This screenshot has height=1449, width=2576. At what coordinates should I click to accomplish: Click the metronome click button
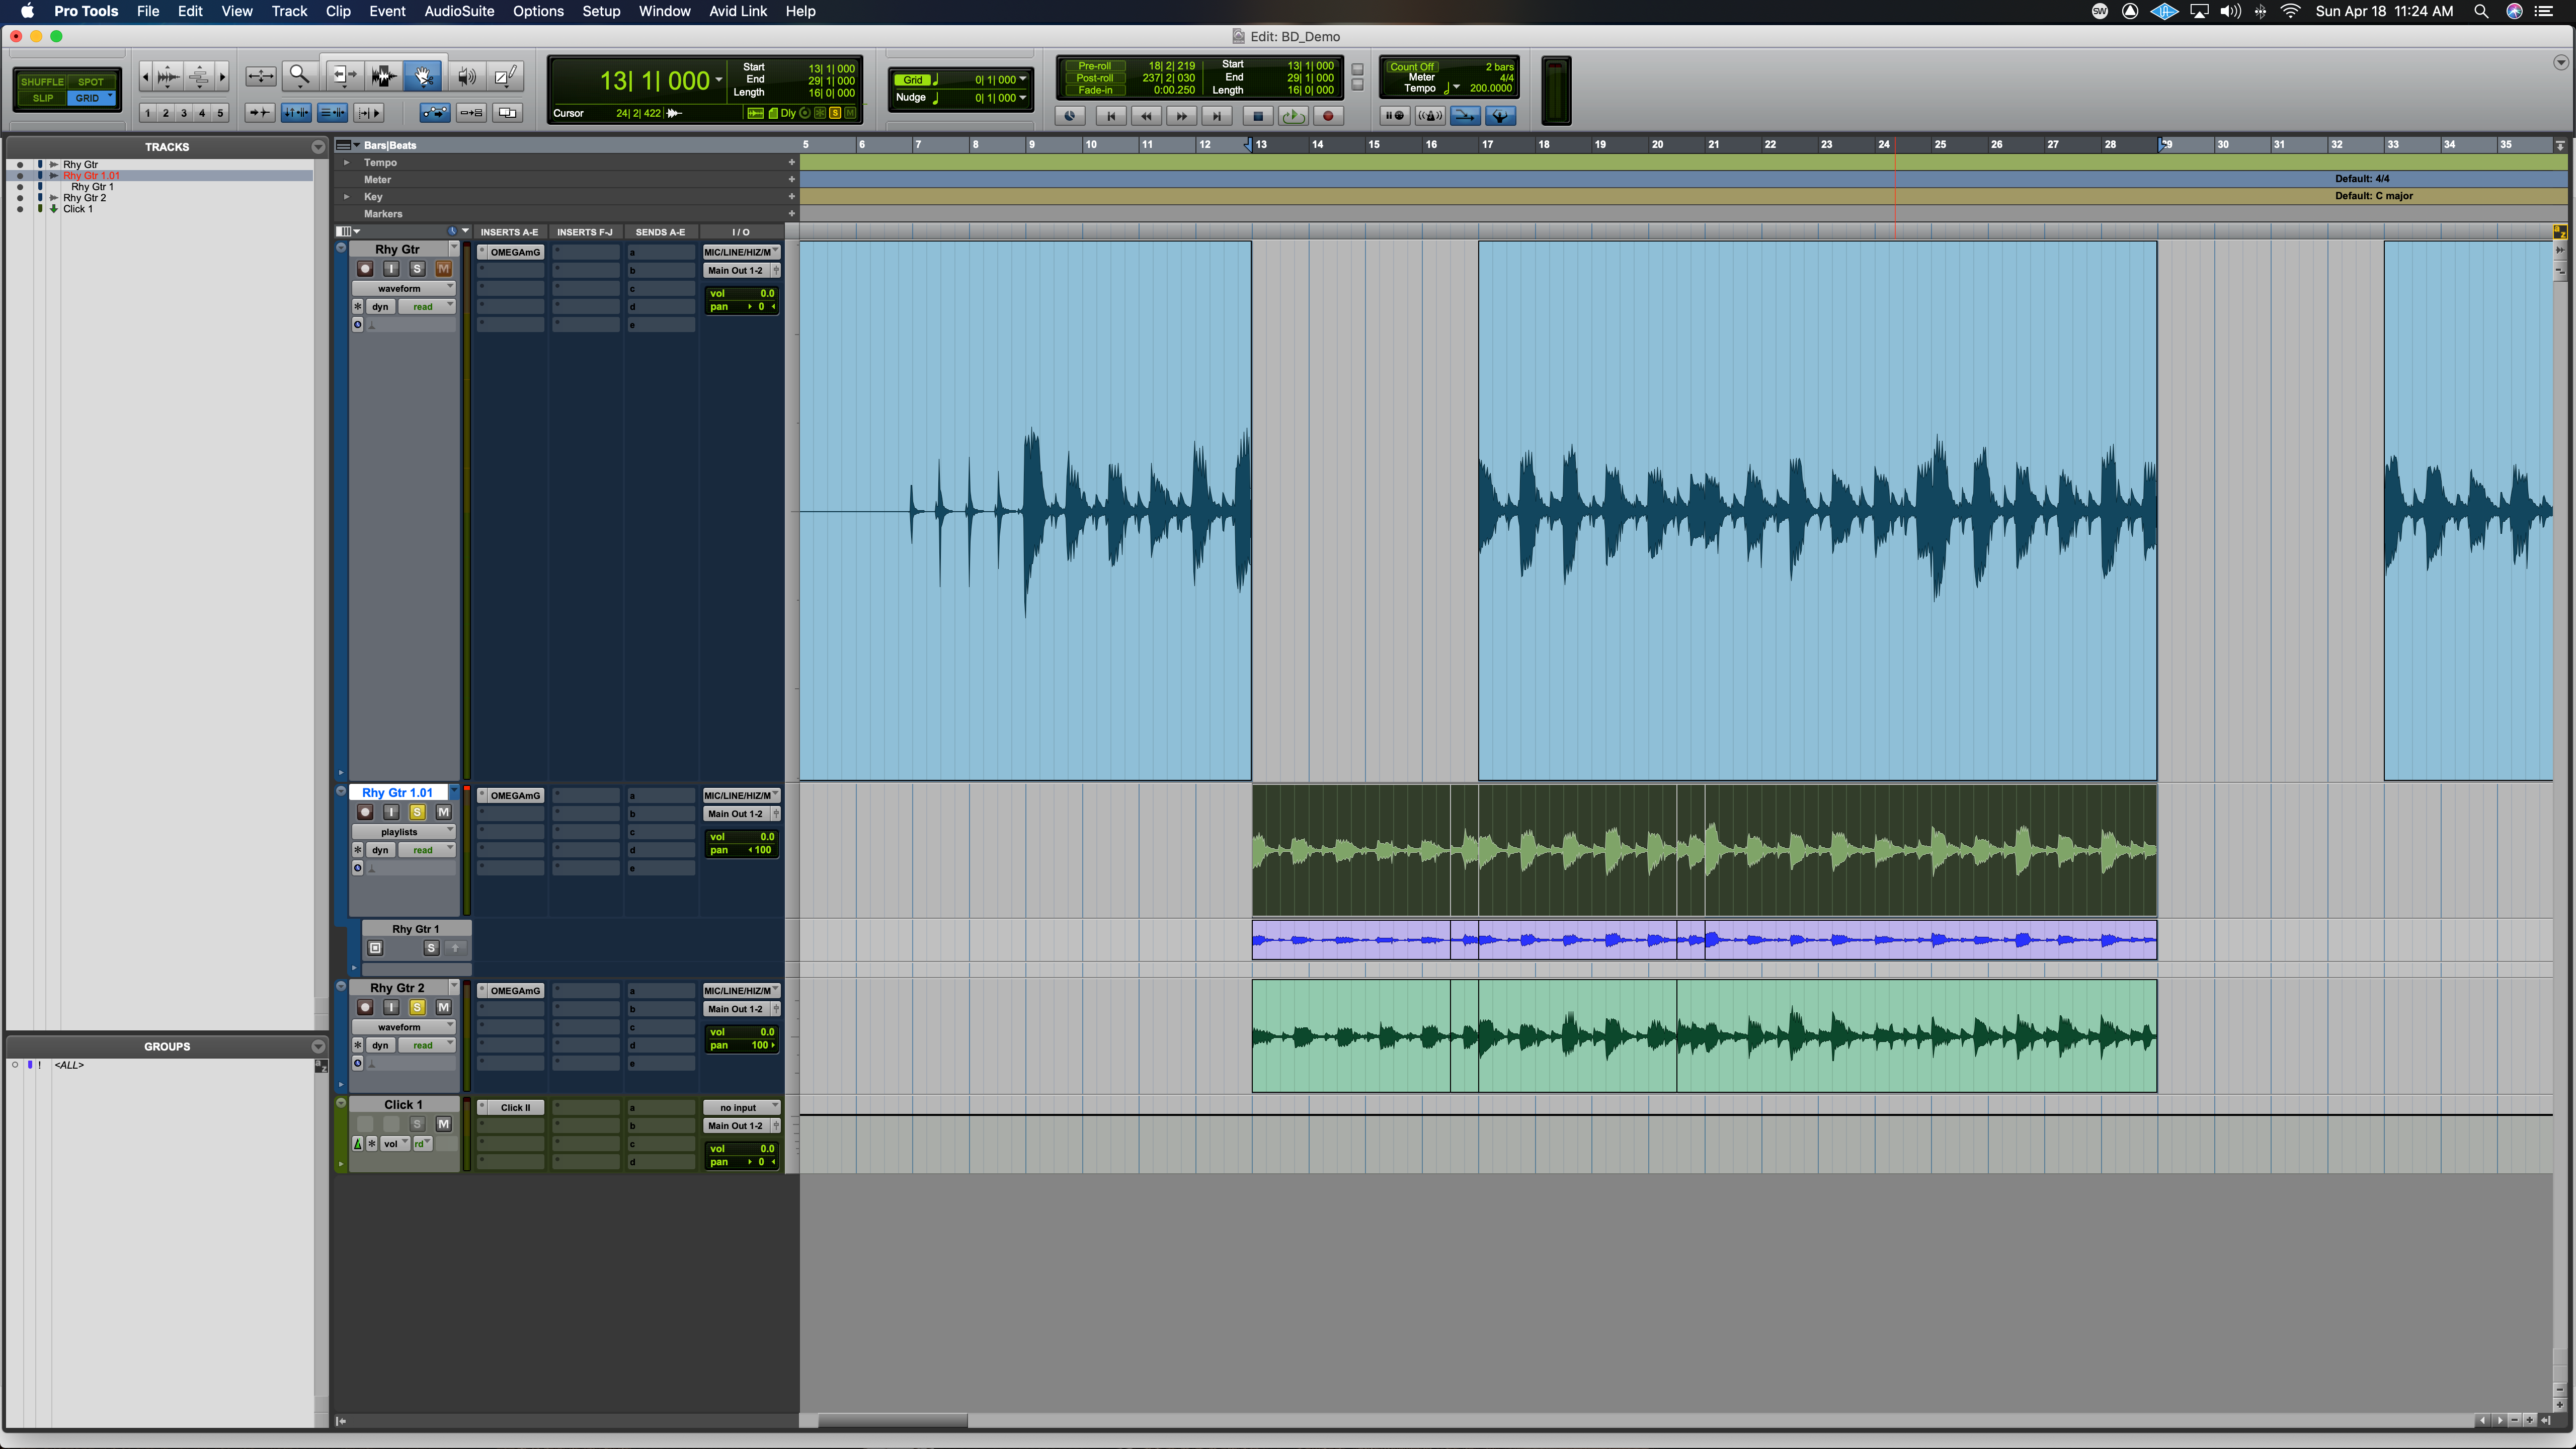[1430, 116]
